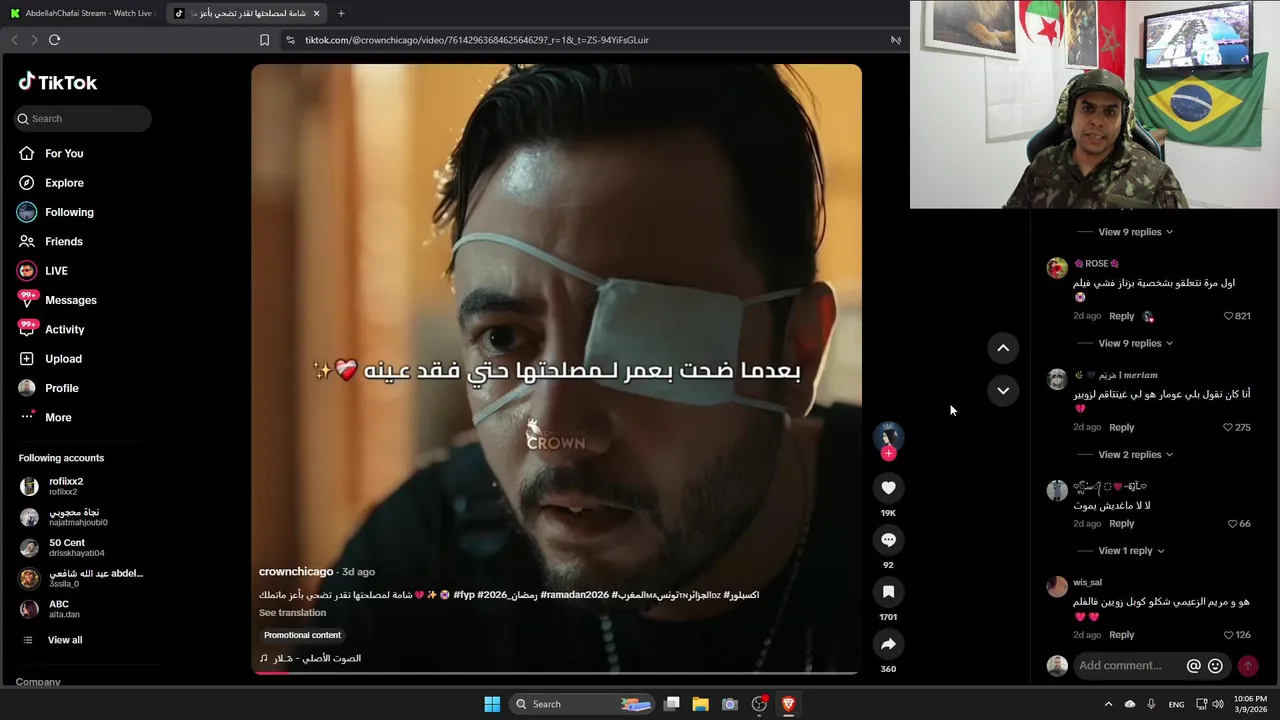The image size is (1280, 720).
Task: Open File Explorer from taskbar
Action: pos(700,704)
